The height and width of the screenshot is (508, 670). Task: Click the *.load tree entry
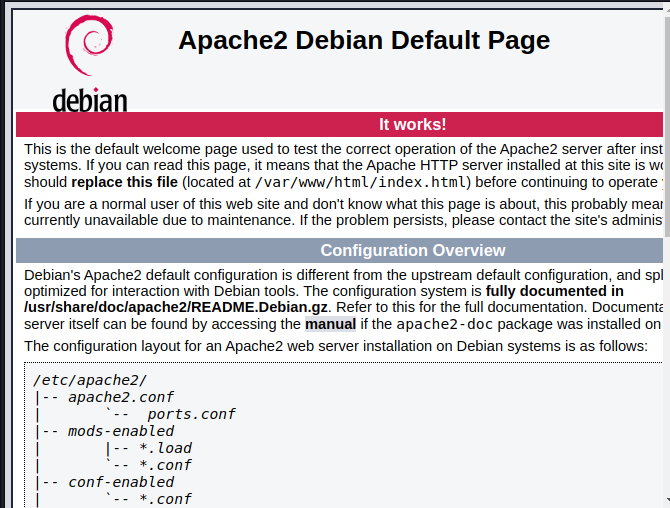[x=165, y=448]
